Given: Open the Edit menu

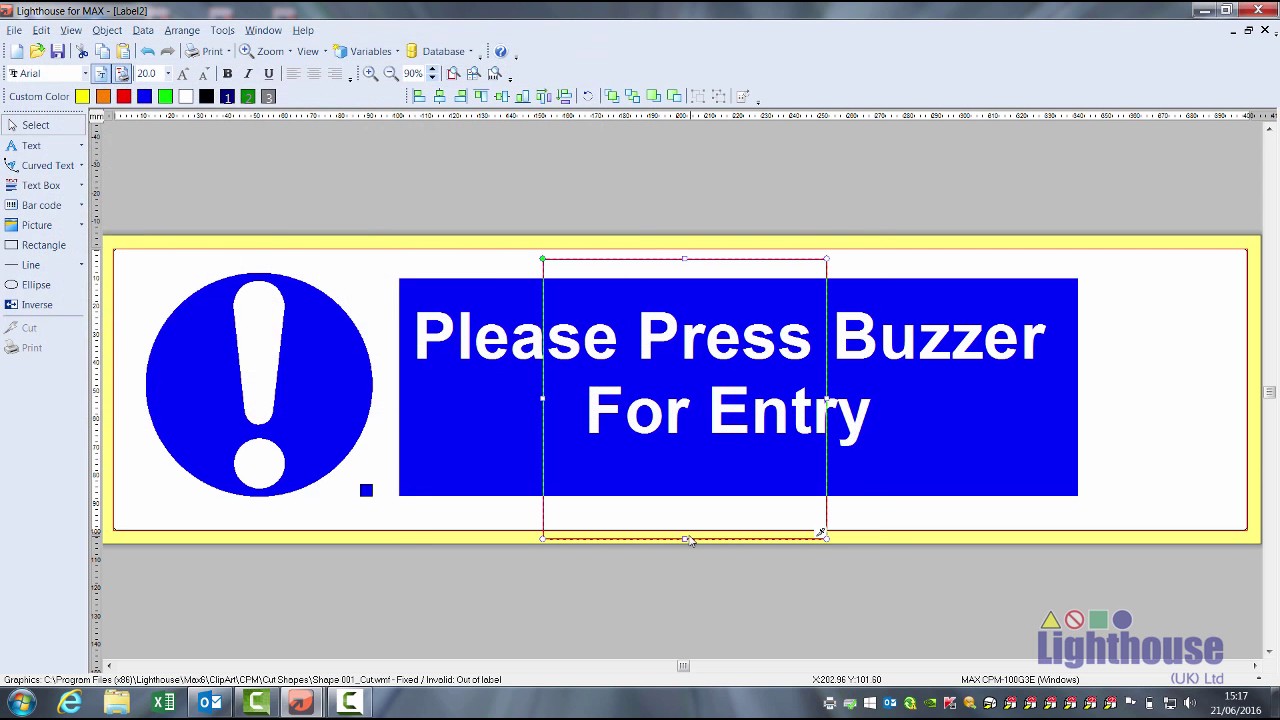Looking at the screenshot, I should pyautogui.click(x=41, y=30).
